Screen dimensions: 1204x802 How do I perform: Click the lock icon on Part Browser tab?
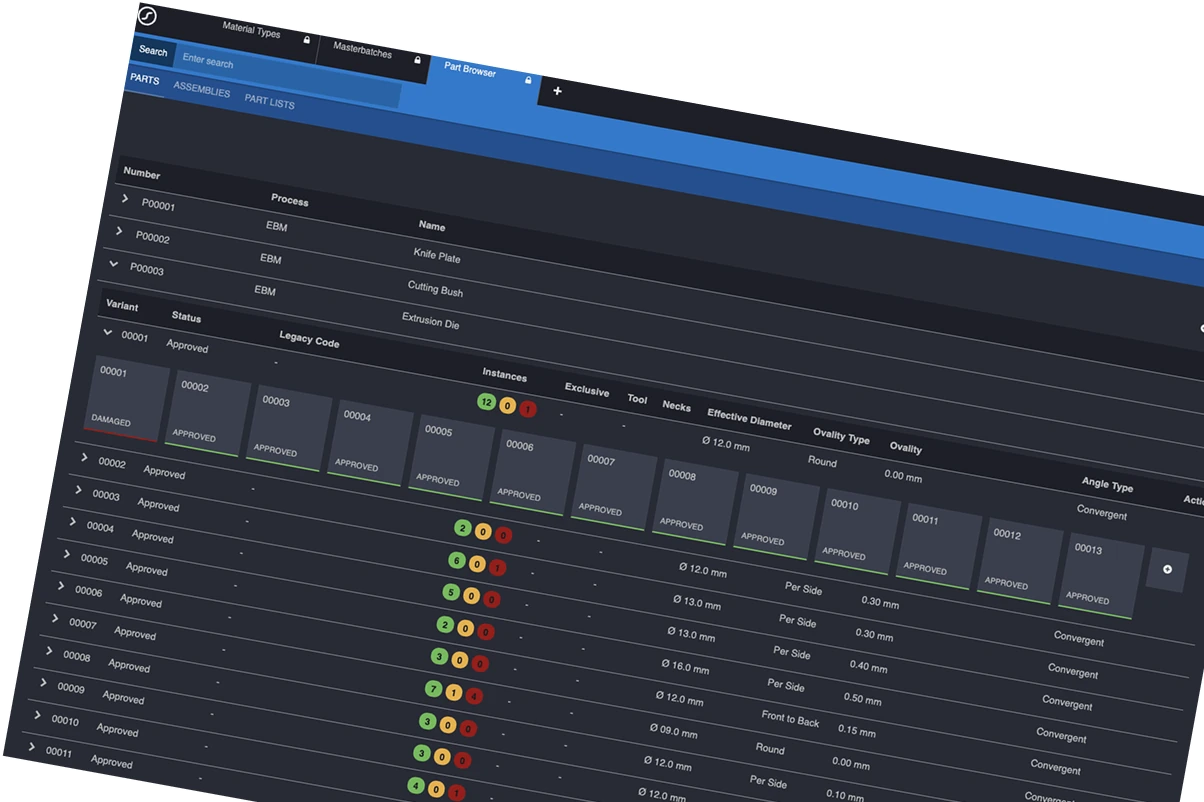[x=528, y=80]
